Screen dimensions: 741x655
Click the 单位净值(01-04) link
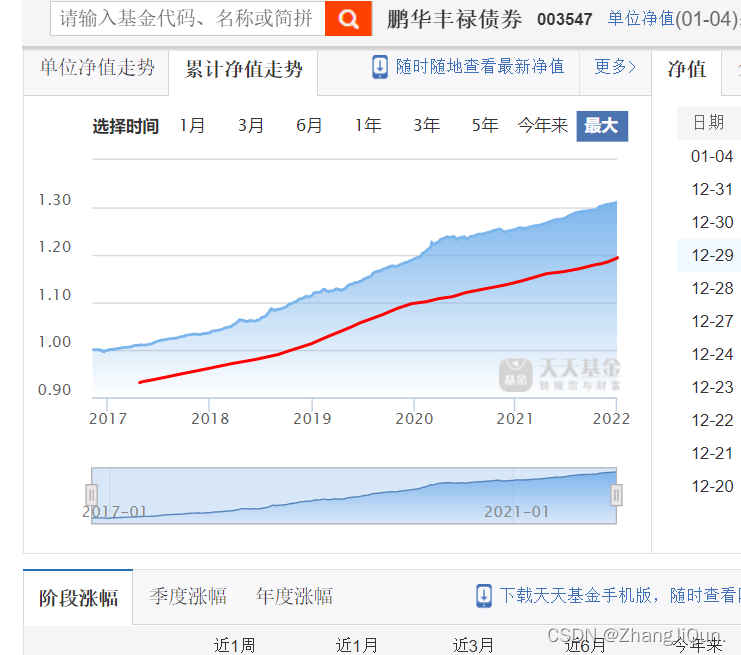(x=673, y=19)
